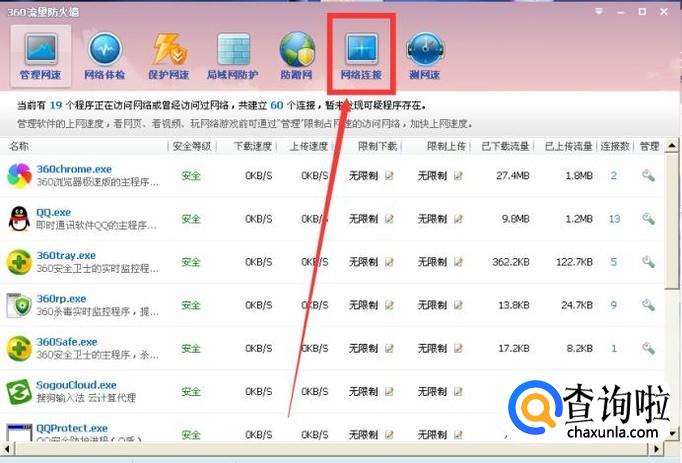Open manage tool for QQ.exe
The height and width of the screenshot is (463, 682).
click(x=648, y=219)
